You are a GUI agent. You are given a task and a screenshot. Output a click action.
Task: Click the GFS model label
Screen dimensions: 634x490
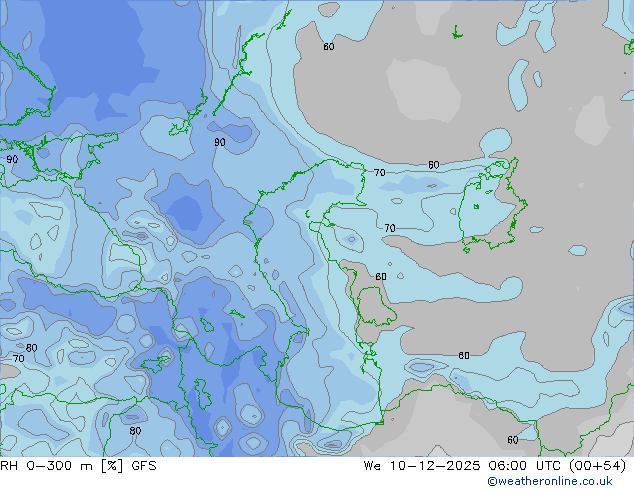click(x=144, y=466)
